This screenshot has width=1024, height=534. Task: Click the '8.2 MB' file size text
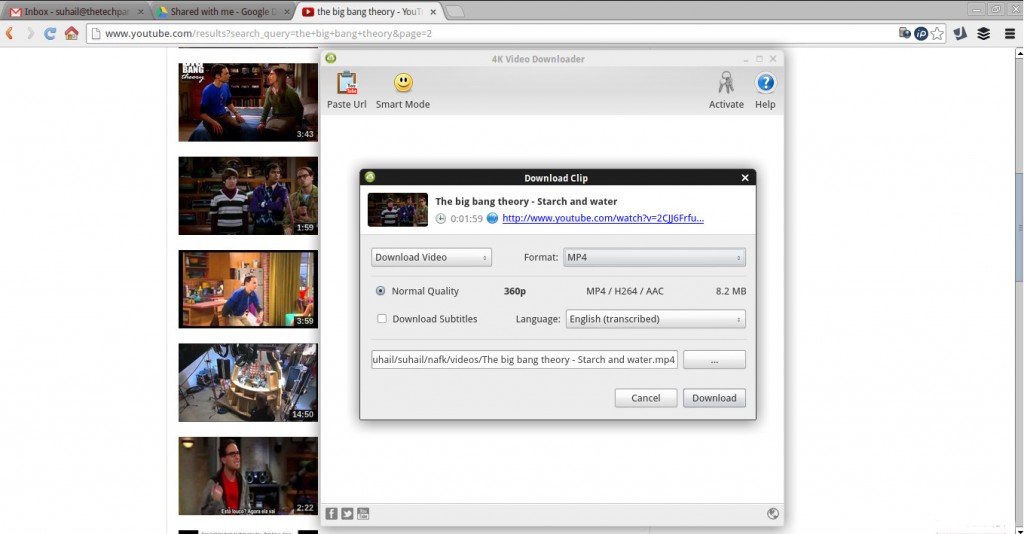coord(731,291)
